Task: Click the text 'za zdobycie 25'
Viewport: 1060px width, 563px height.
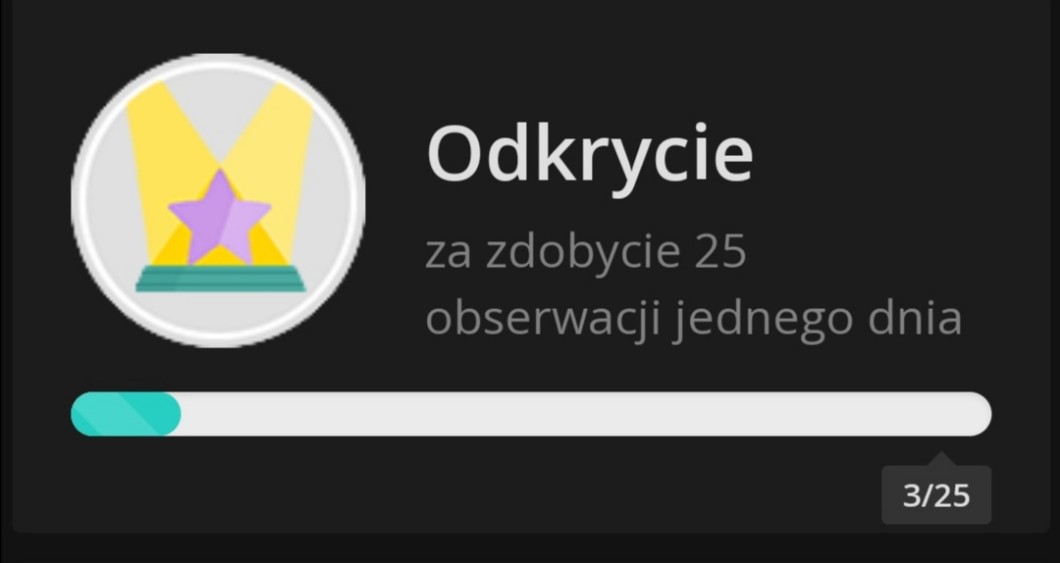Action: point(585,253)
